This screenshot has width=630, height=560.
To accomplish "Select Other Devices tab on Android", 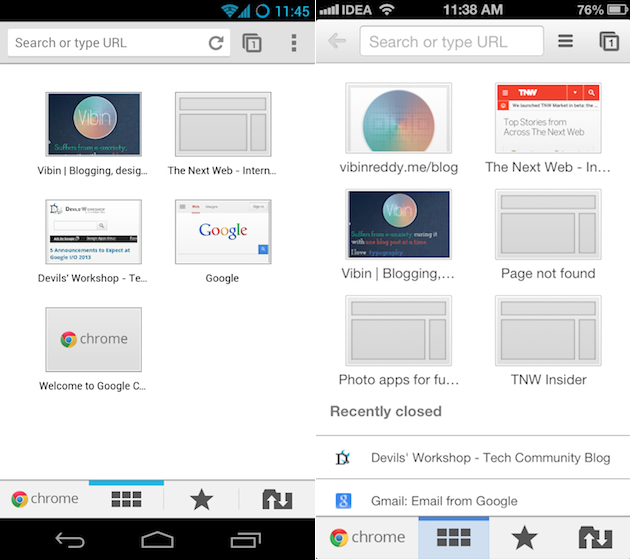I will tap(277, 499).
